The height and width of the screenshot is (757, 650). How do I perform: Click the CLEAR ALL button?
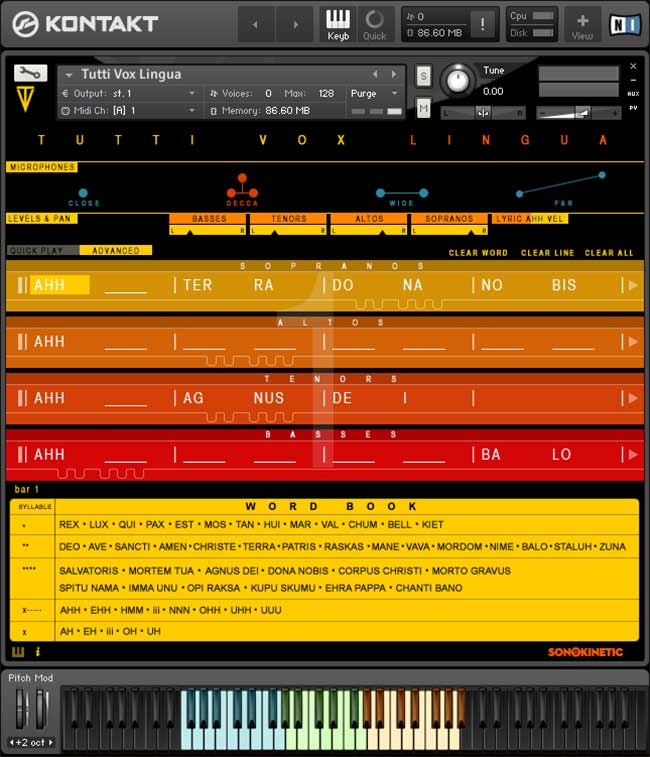coord(608,253)
